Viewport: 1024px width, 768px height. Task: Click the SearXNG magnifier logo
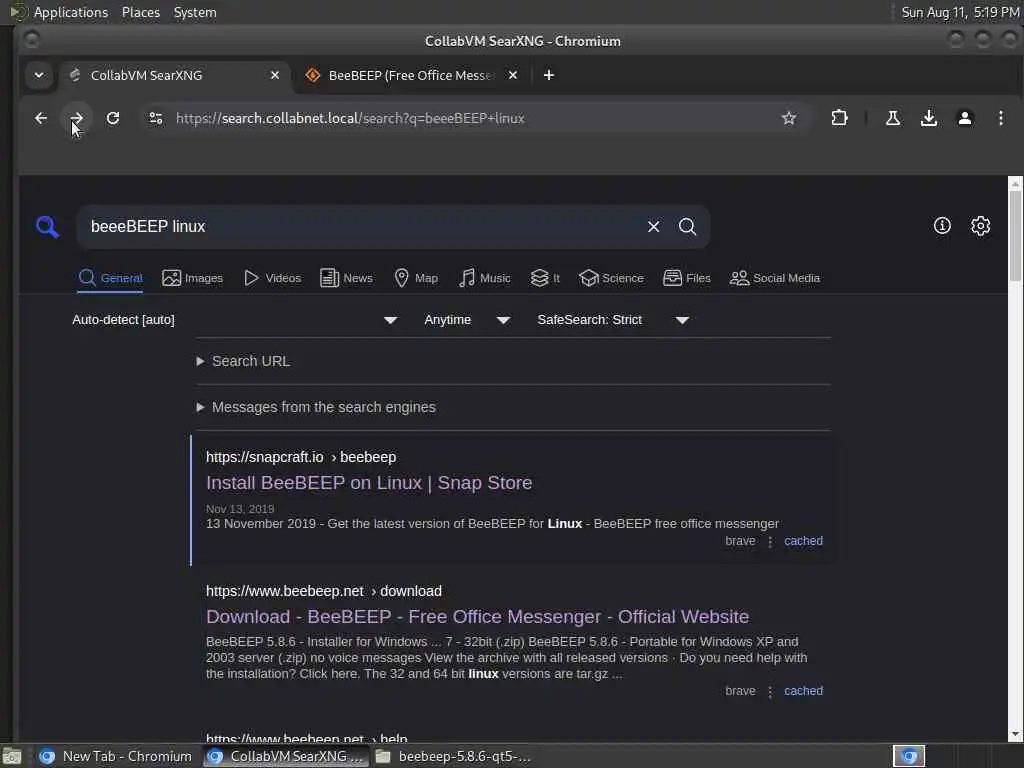pyautogui.click(x=47, y=227)
